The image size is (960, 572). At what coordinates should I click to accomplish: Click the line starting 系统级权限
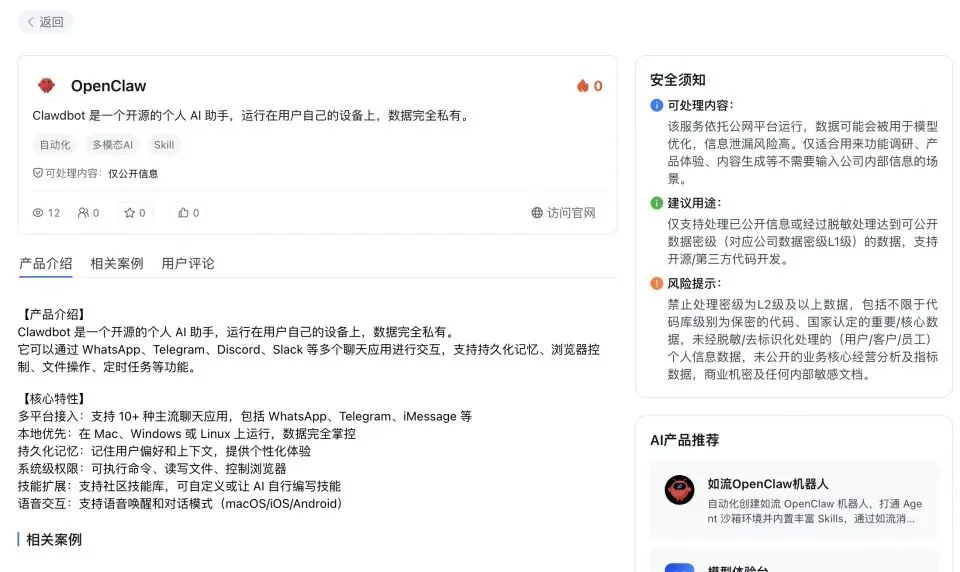coord(152,469)
